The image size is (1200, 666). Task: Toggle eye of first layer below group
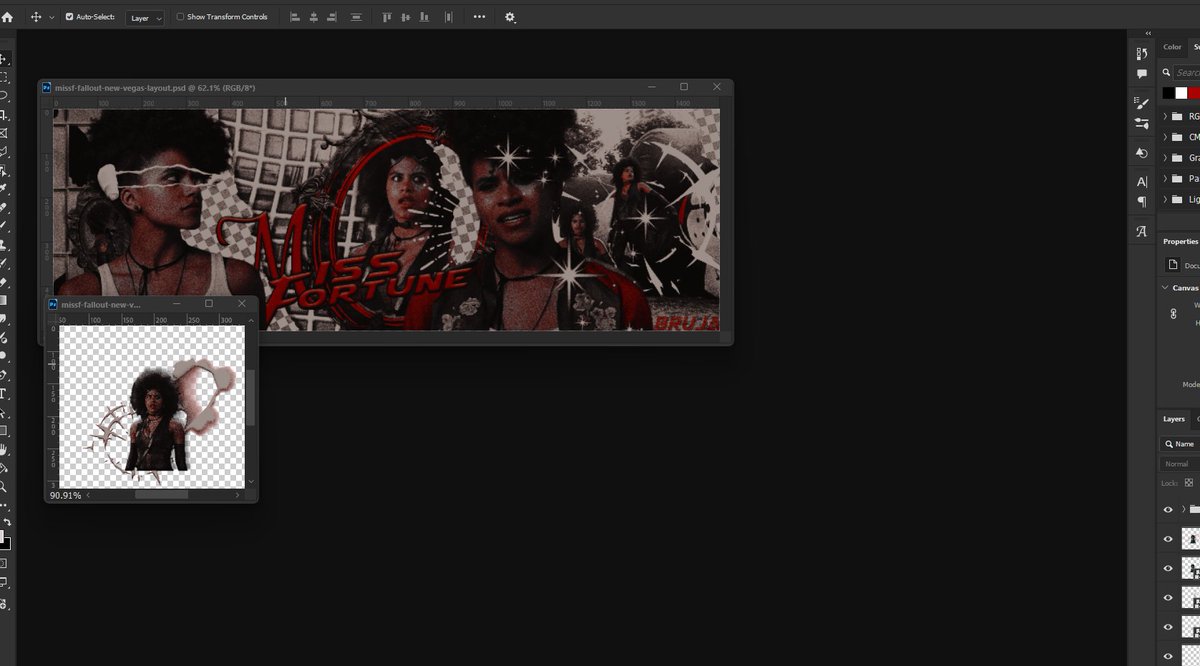[1168, 539]
